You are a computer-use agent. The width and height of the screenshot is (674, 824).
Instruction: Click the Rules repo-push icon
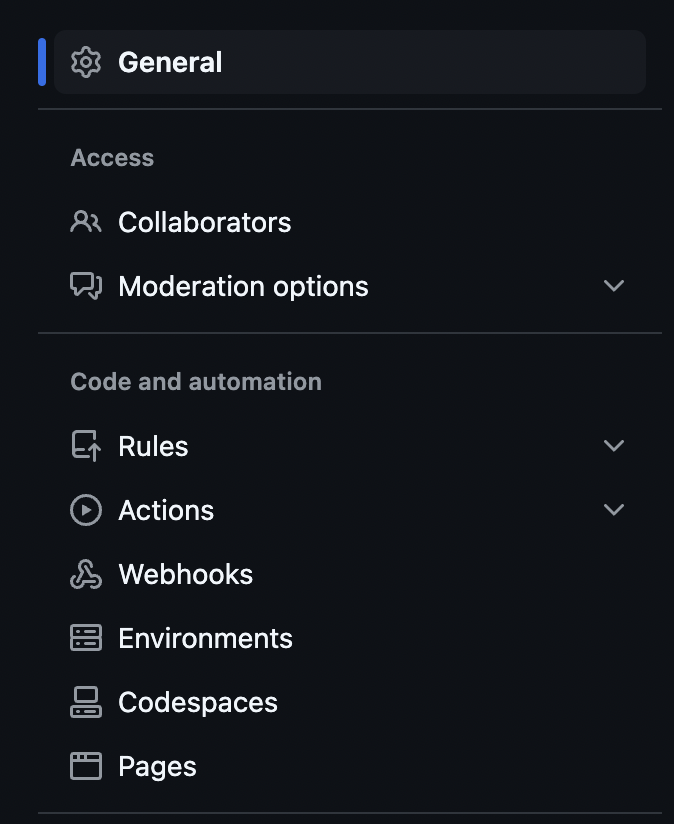coord(86,446)
